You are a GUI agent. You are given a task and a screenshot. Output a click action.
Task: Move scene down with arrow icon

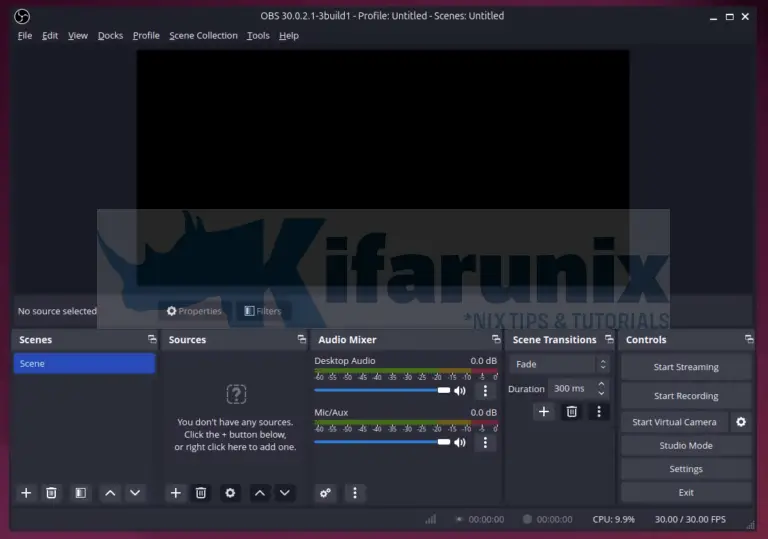[x=135, y=493]
